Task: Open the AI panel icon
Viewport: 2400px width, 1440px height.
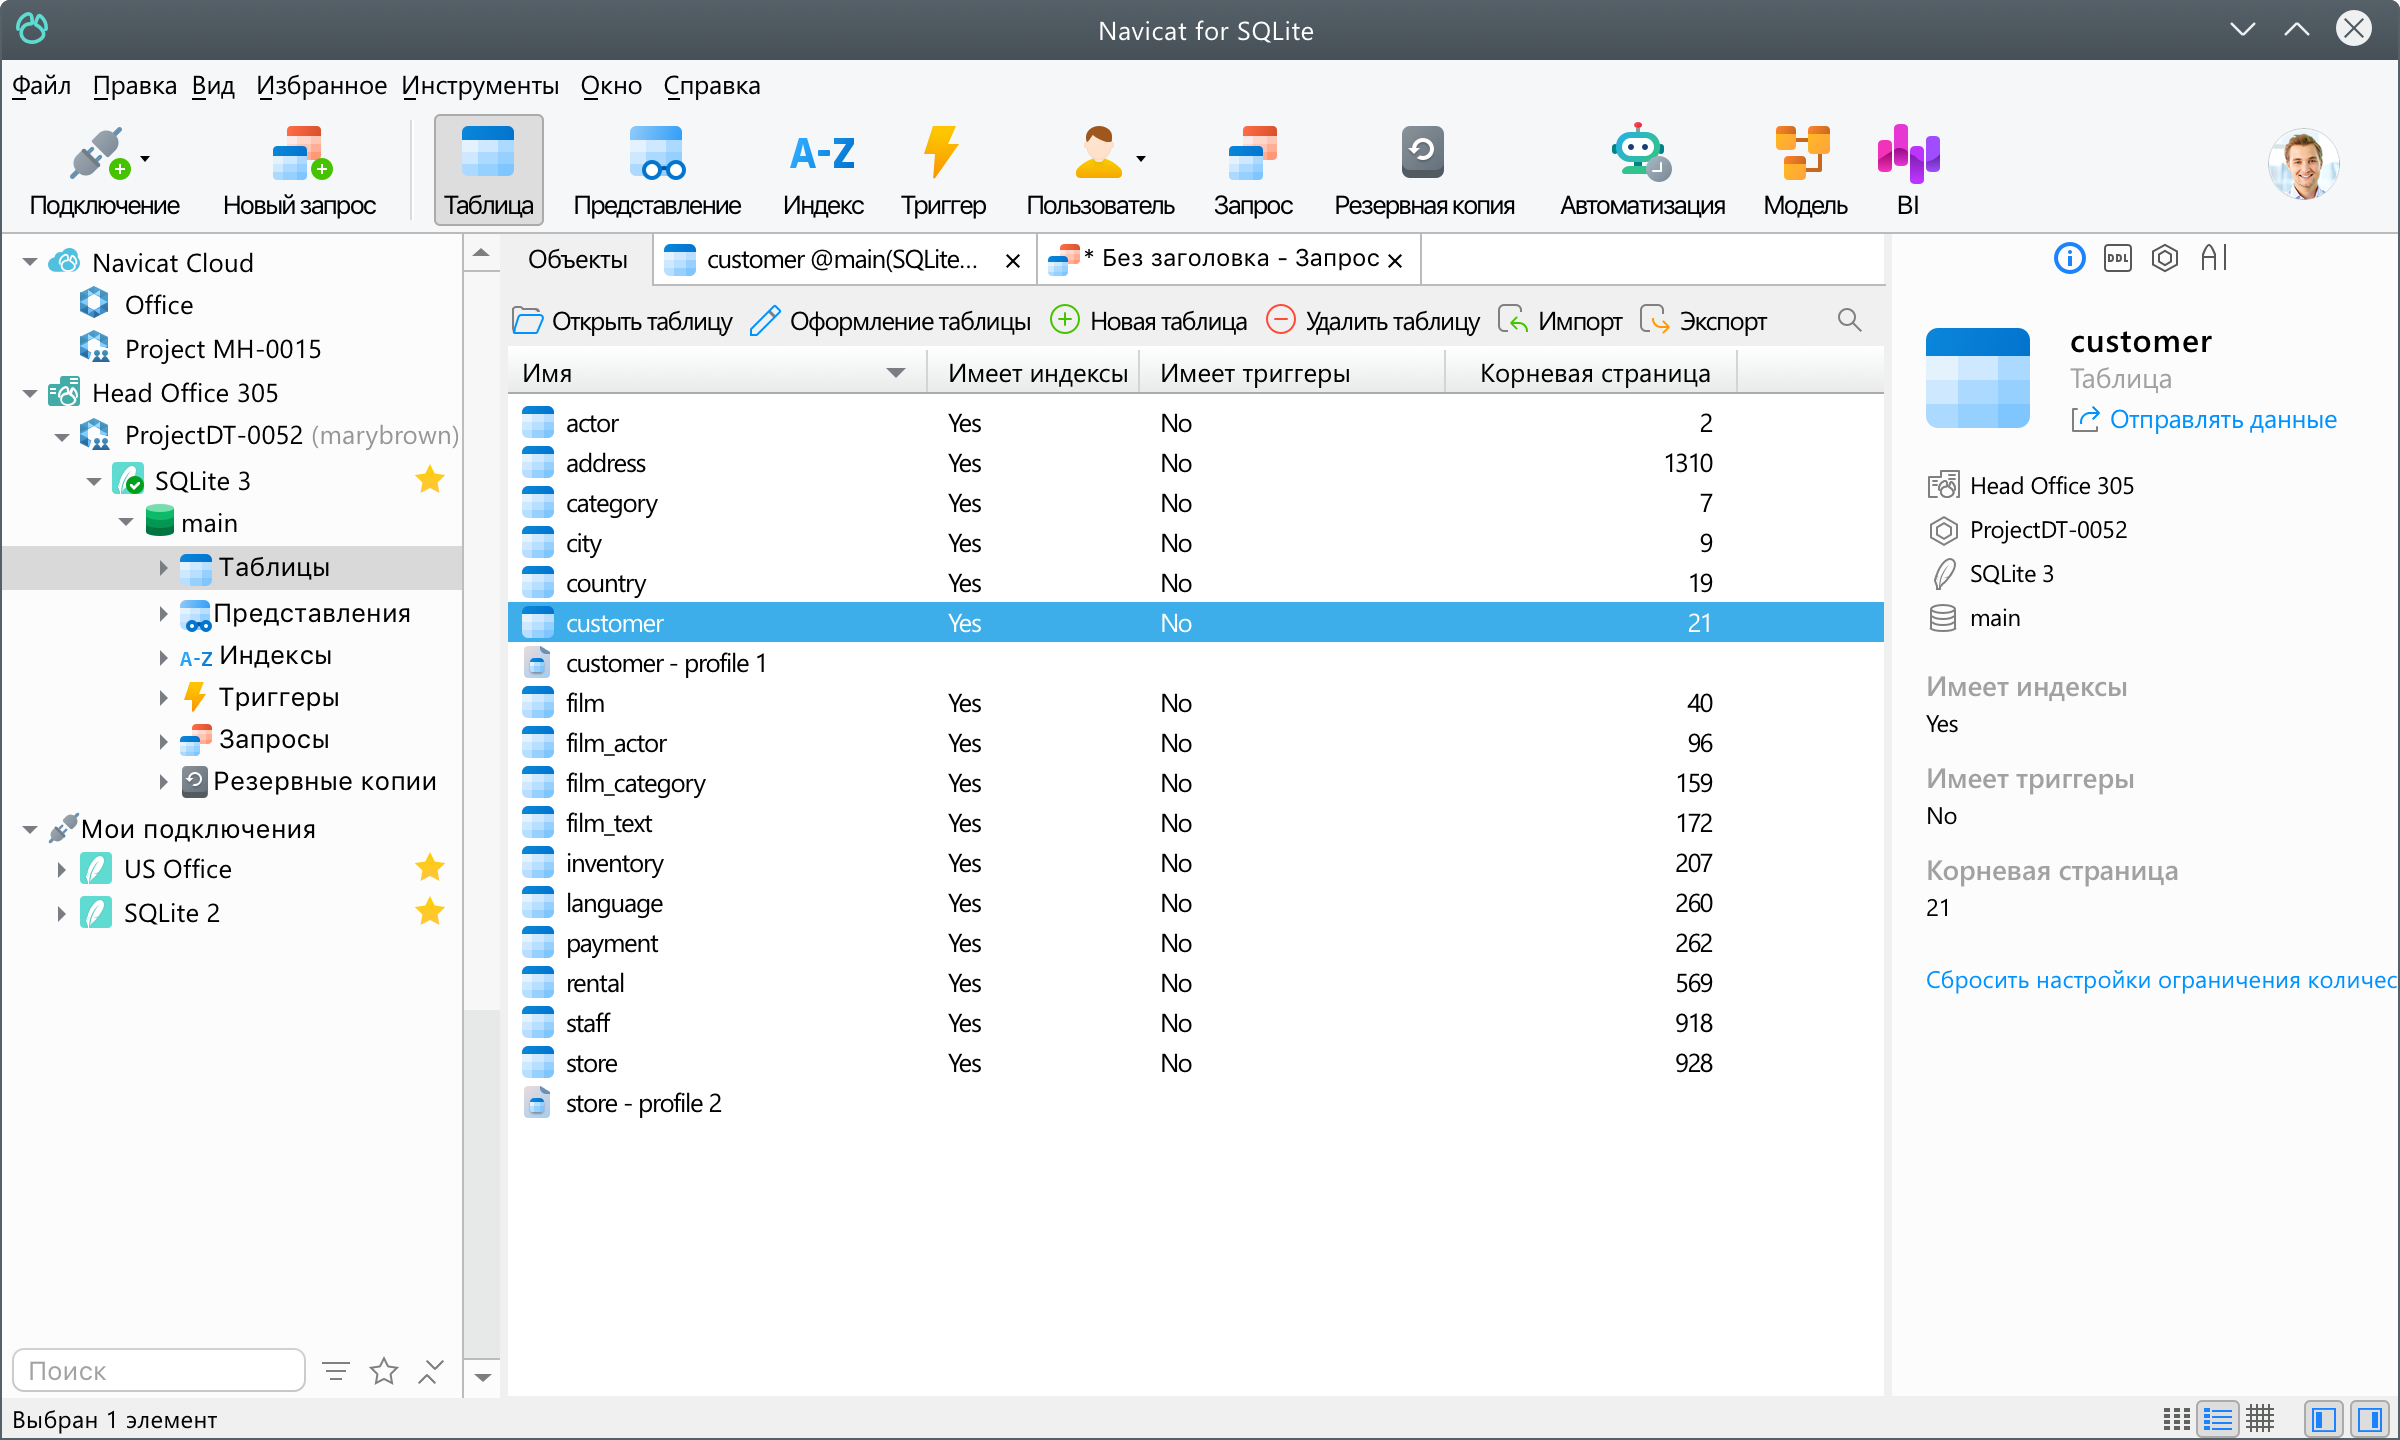Action: [2214, 258]
